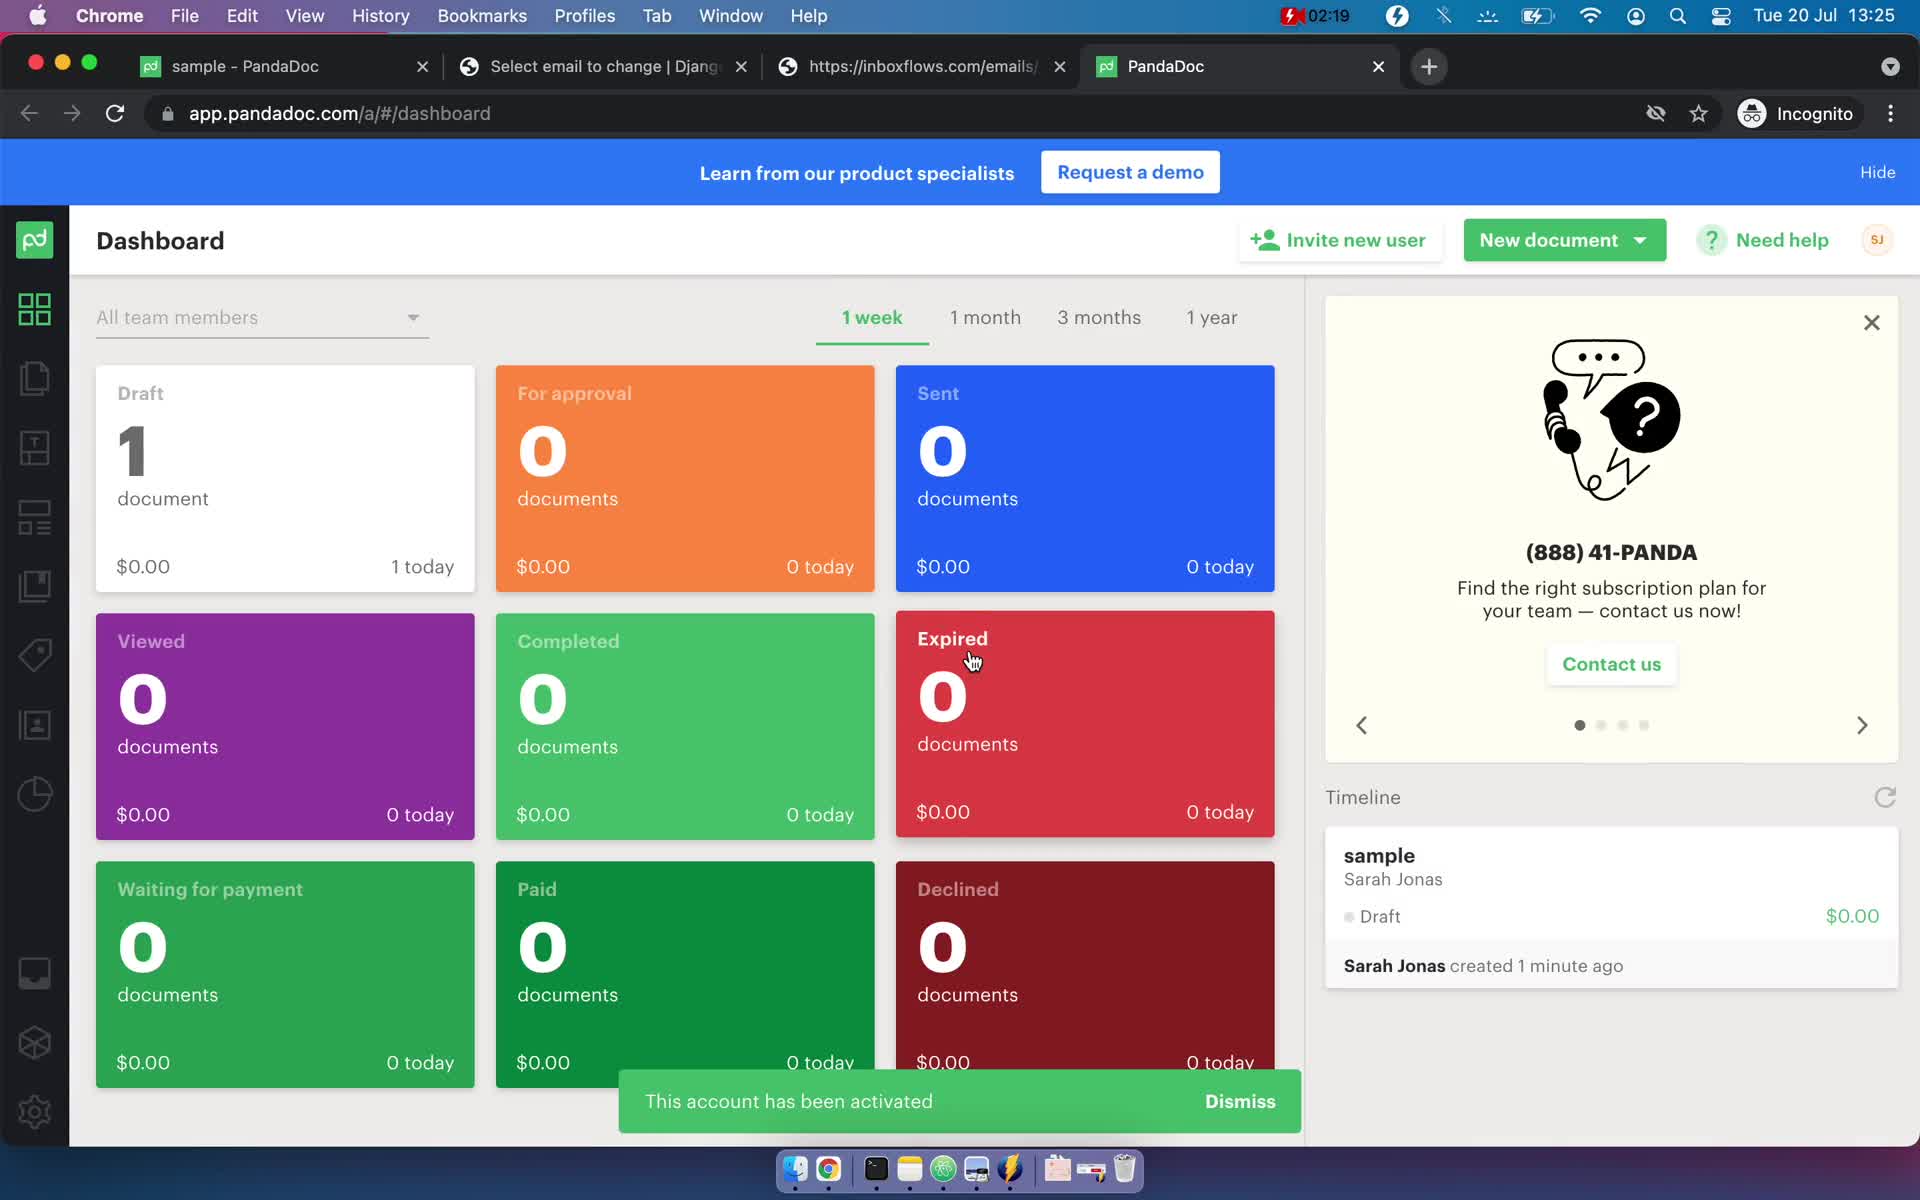Screen dimensions: 1920x1200
Task: Open the inbox tray icon in the sidebar
Action: [34, 973]
